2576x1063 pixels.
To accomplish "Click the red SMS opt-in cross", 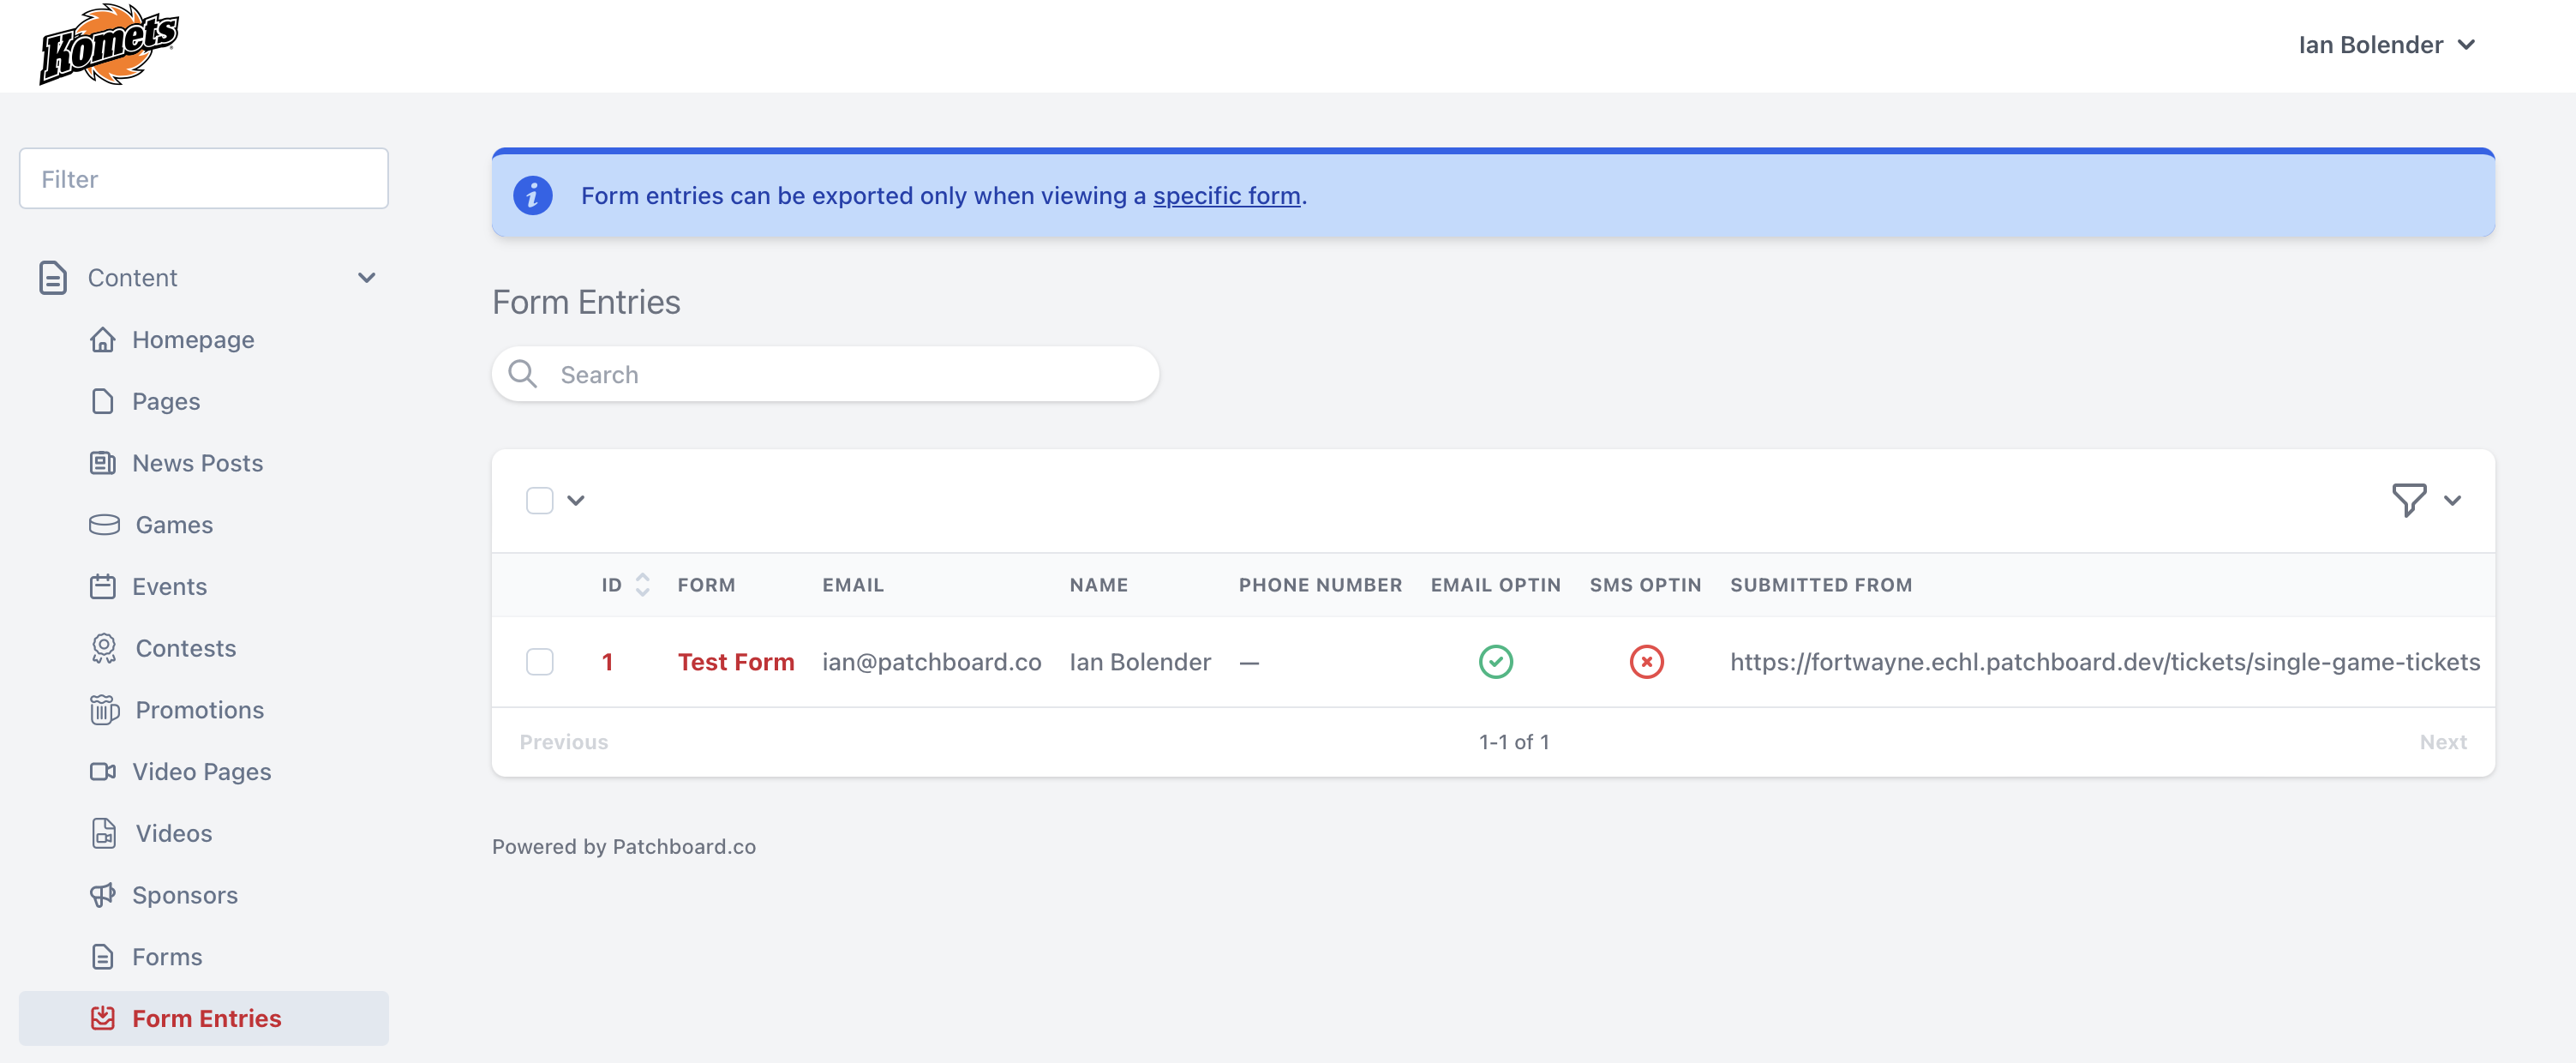I will 1646,662.
